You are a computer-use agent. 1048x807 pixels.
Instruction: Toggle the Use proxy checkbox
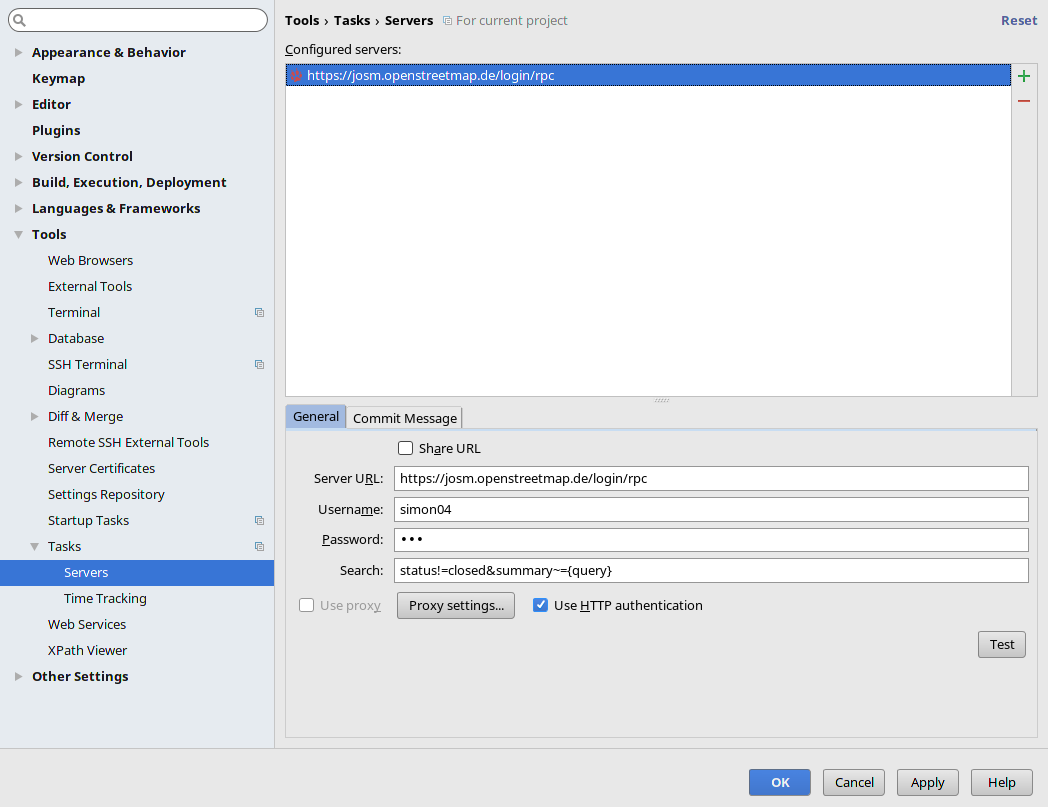[x=307, y=605]
